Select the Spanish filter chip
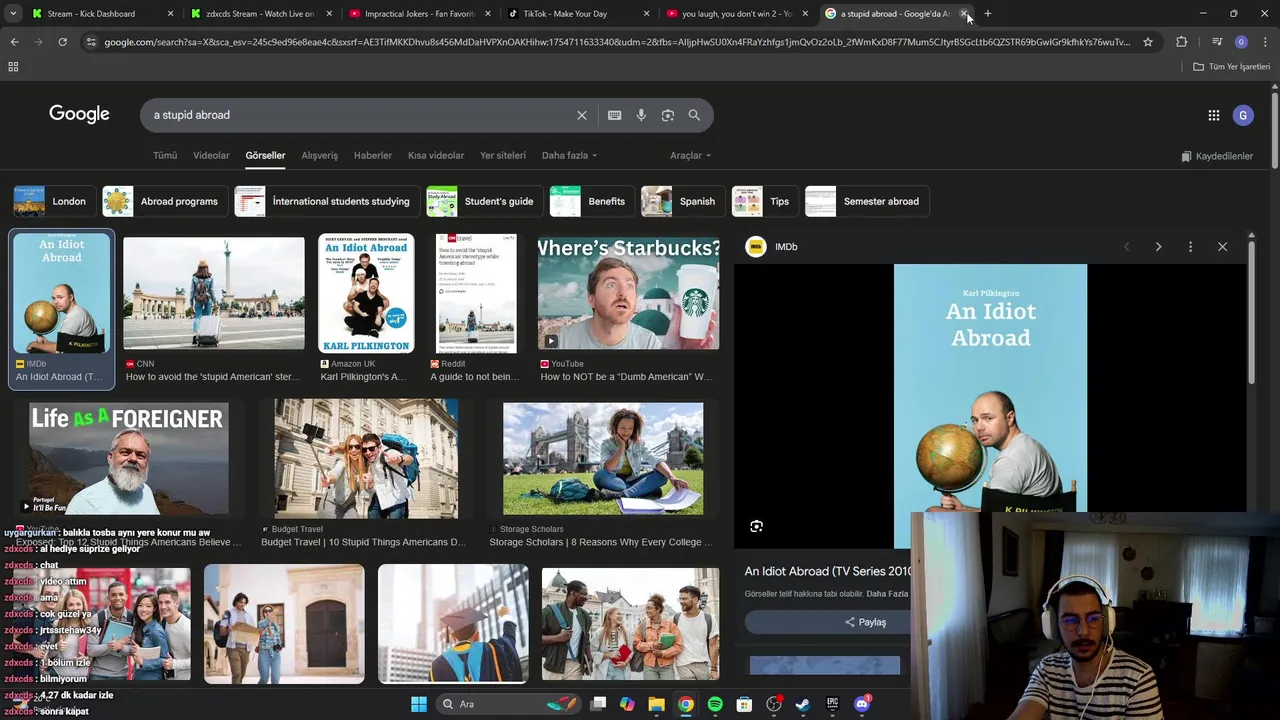The height and width of the screenshot is (720, 1280). click(x=681, y=201)
